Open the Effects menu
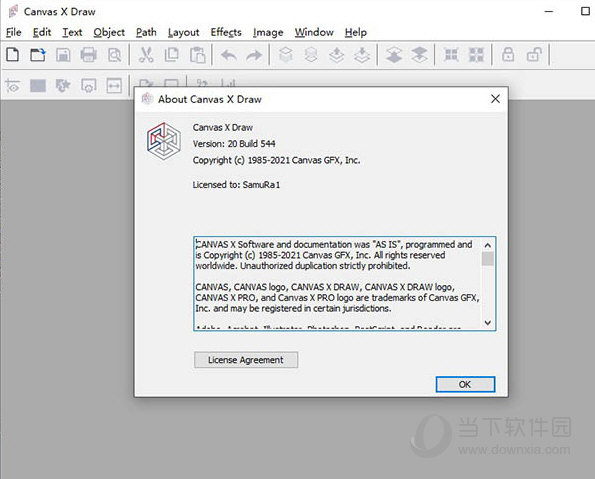The image size is (595, 479). [226, 32]
